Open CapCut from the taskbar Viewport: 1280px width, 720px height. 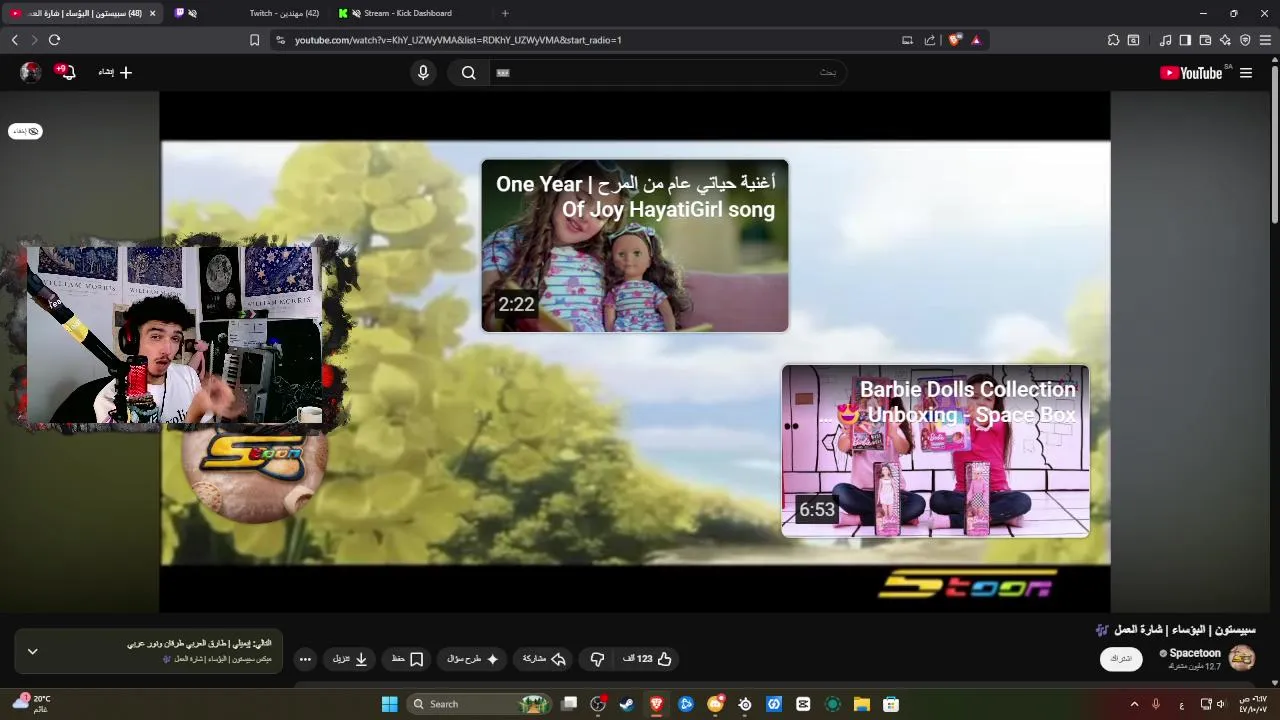tap(803, 704)
